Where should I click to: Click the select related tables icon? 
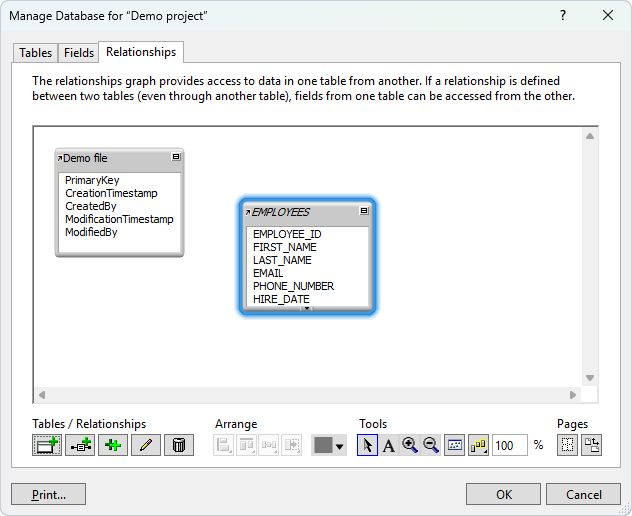(478, 445)
